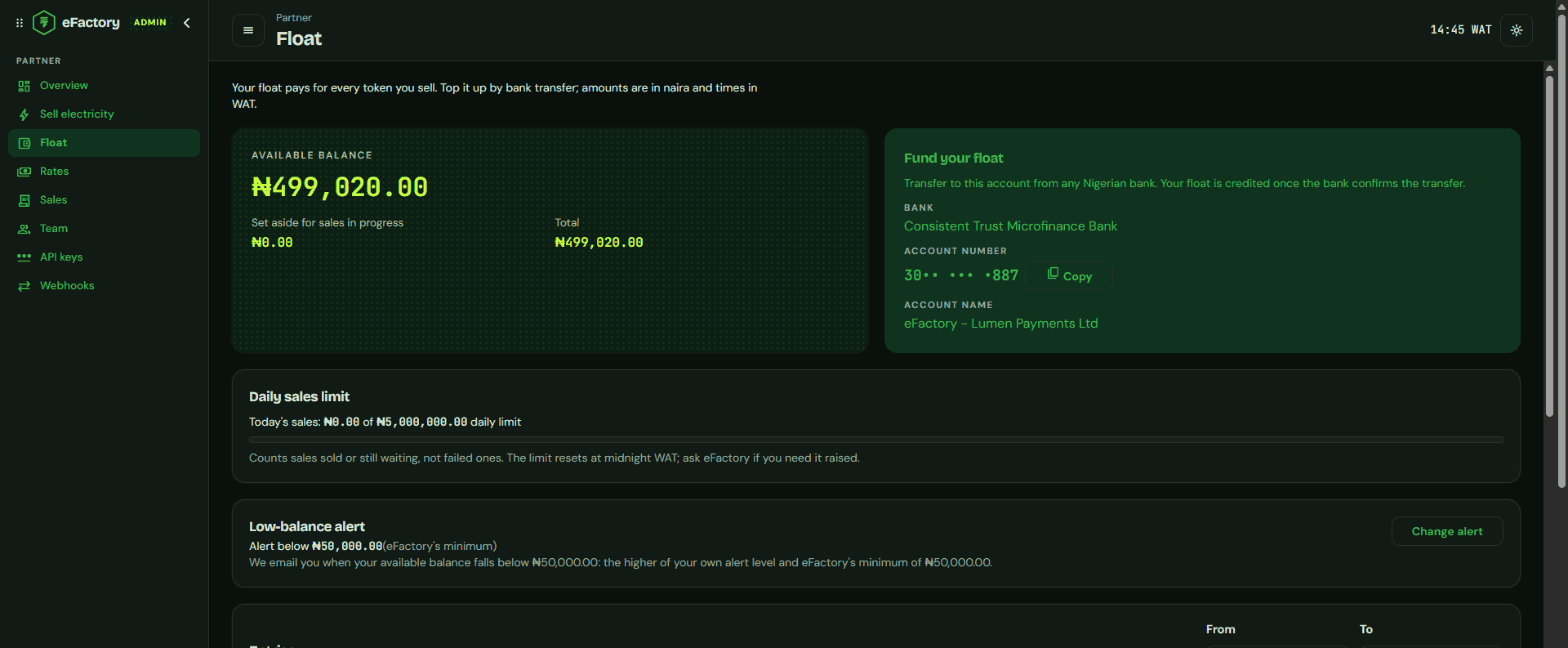Click the Sales receipt icon
The width and height of the screenshot is (1568, 648).
coord(24,200)
